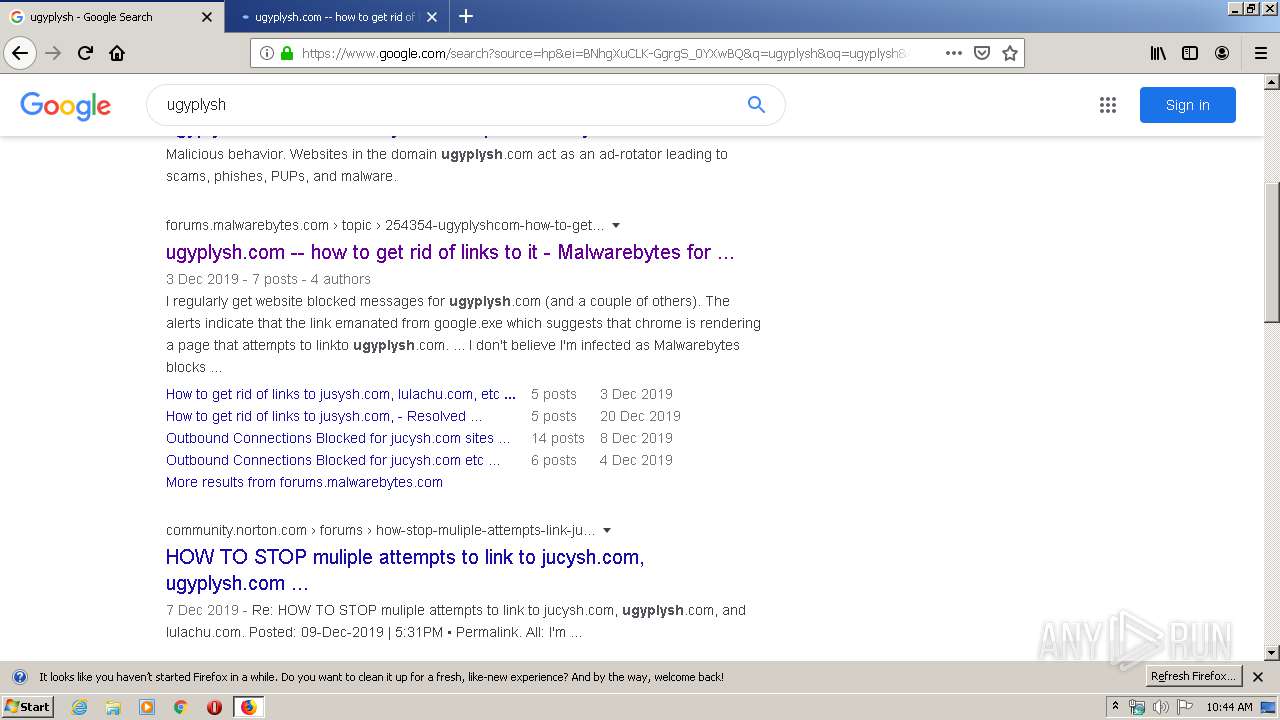Open How to get rid of links to jusysh.com, lulachu.com link
The image size is (1280, 720).
pyautogui.click(x=341, y=394)
